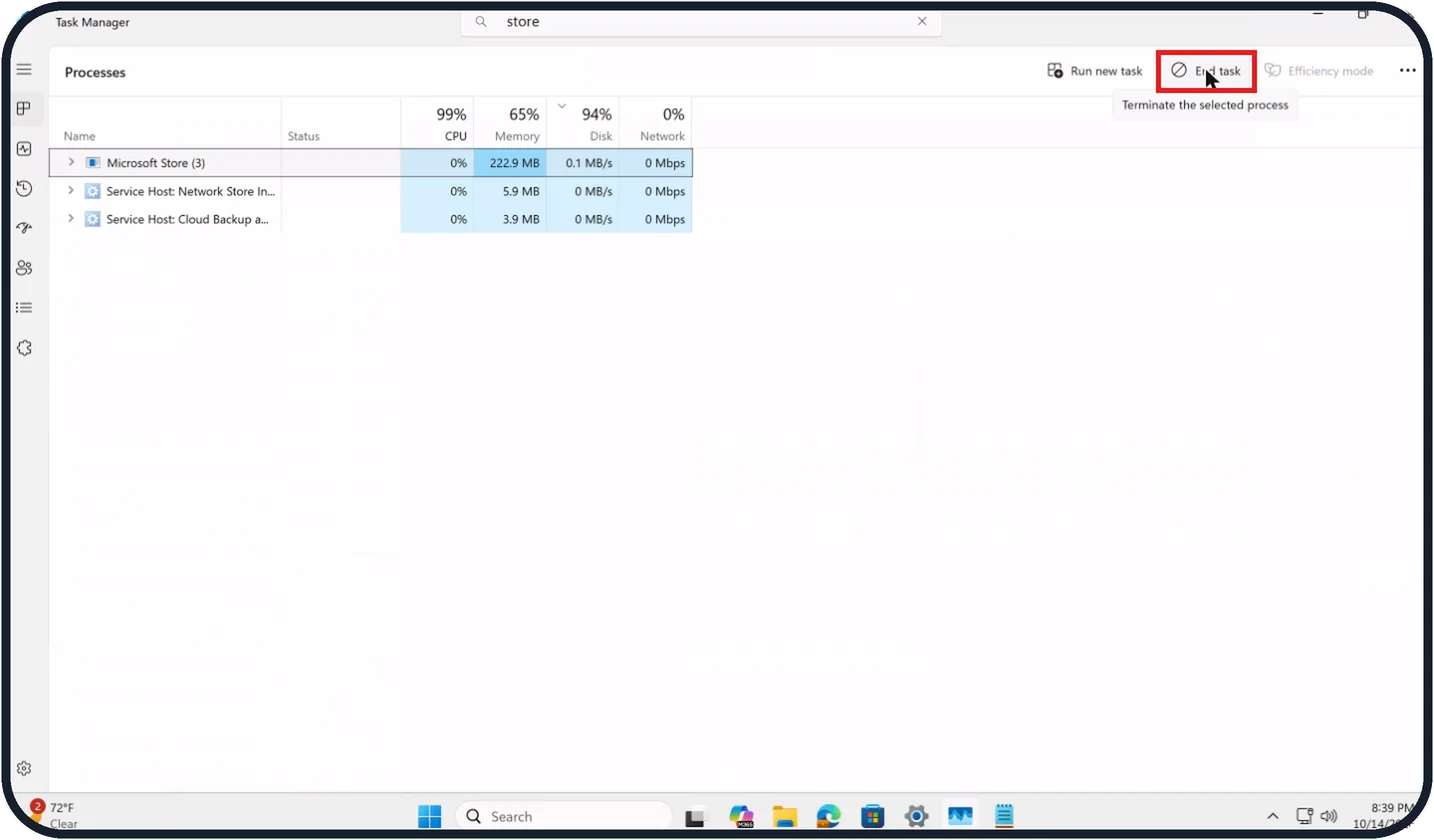Click the volume speaker icon in tray
1434x840 pixels.
(x=1329, y=816)
